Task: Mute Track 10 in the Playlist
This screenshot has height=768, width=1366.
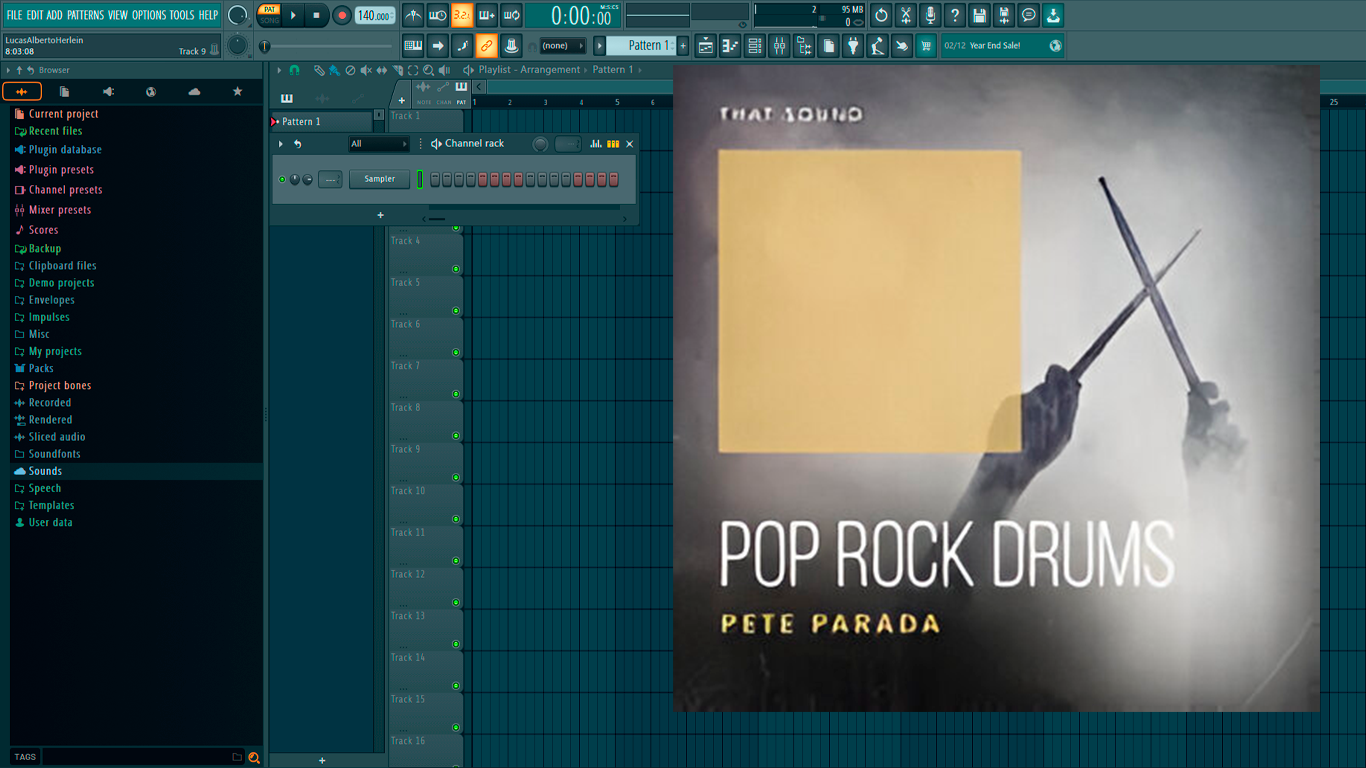Action: 456,519
